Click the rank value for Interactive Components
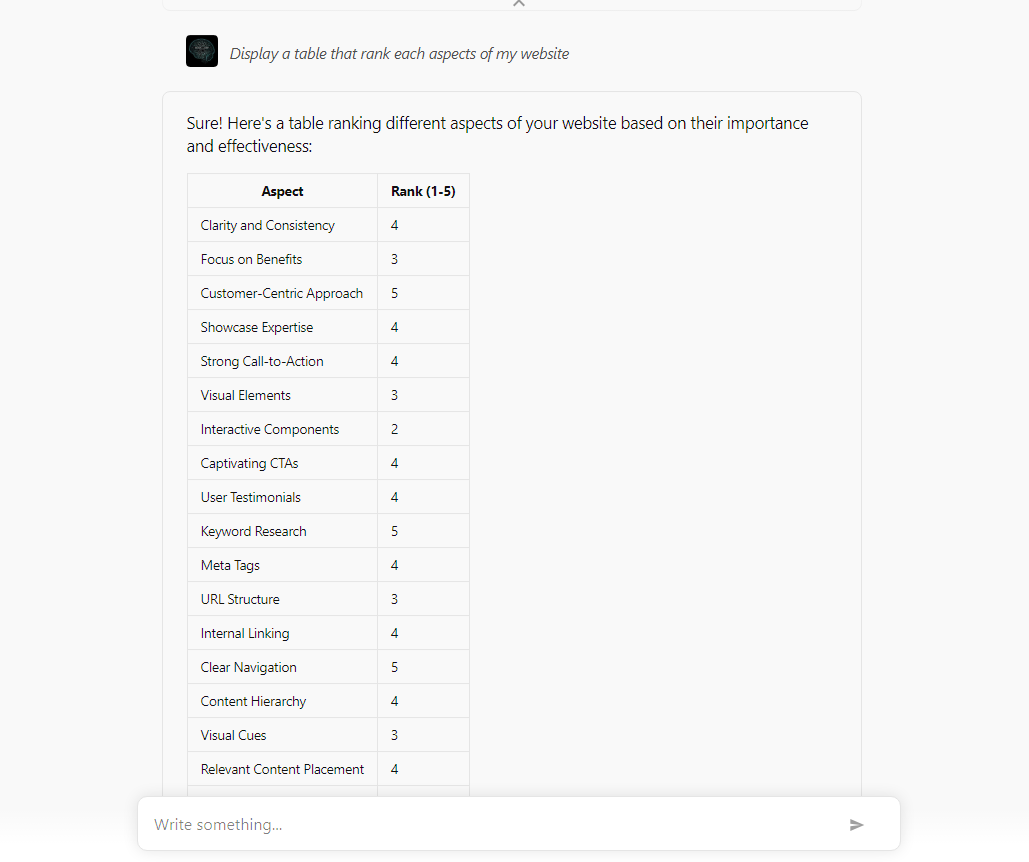This screenshot has width=1029, height=862. pyautogui.click(x=423, y=429)
